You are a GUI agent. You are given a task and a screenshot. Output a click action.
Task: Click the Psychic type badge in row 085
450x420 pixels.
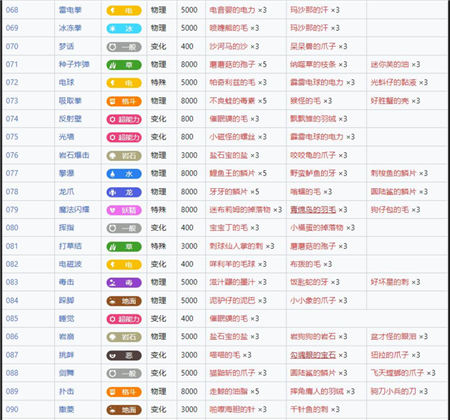(x=124, y=319)
